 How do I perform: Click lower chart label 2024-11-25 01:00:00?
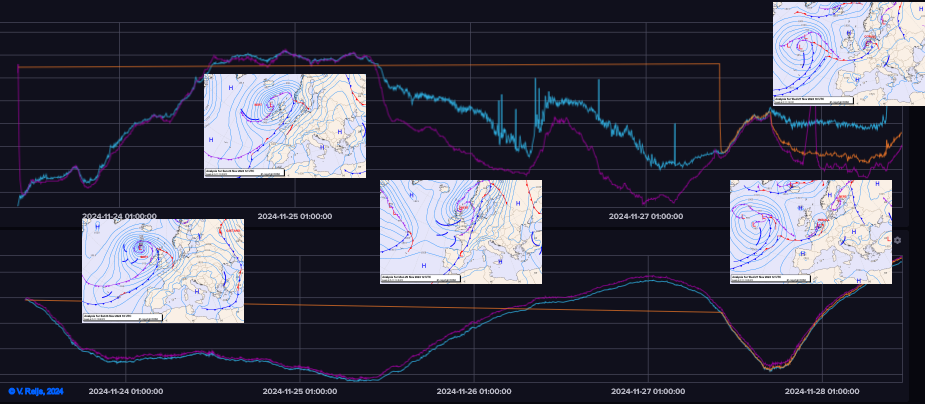coord(300,392)
